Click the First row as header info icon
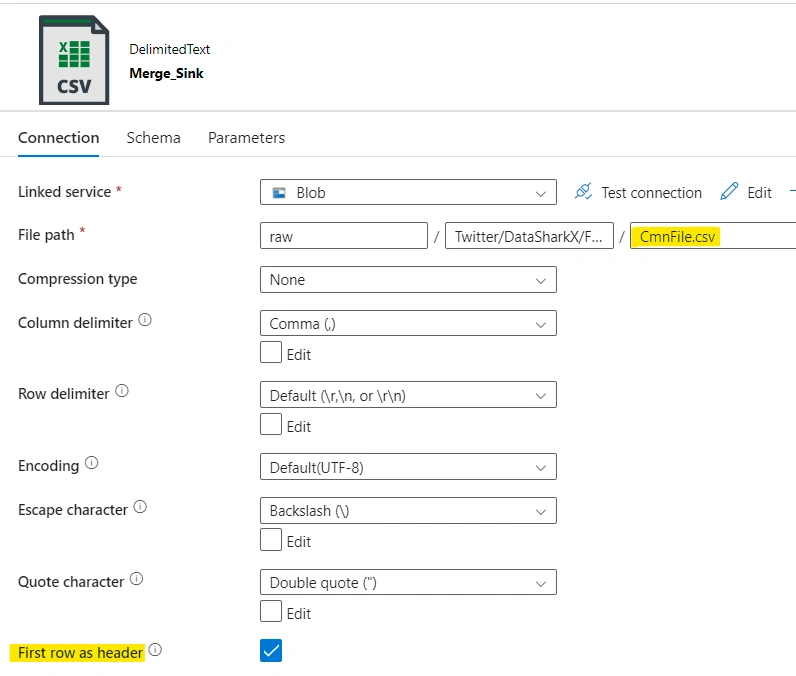The height and width of the screenshot is (676, 796). click(155, 650)
